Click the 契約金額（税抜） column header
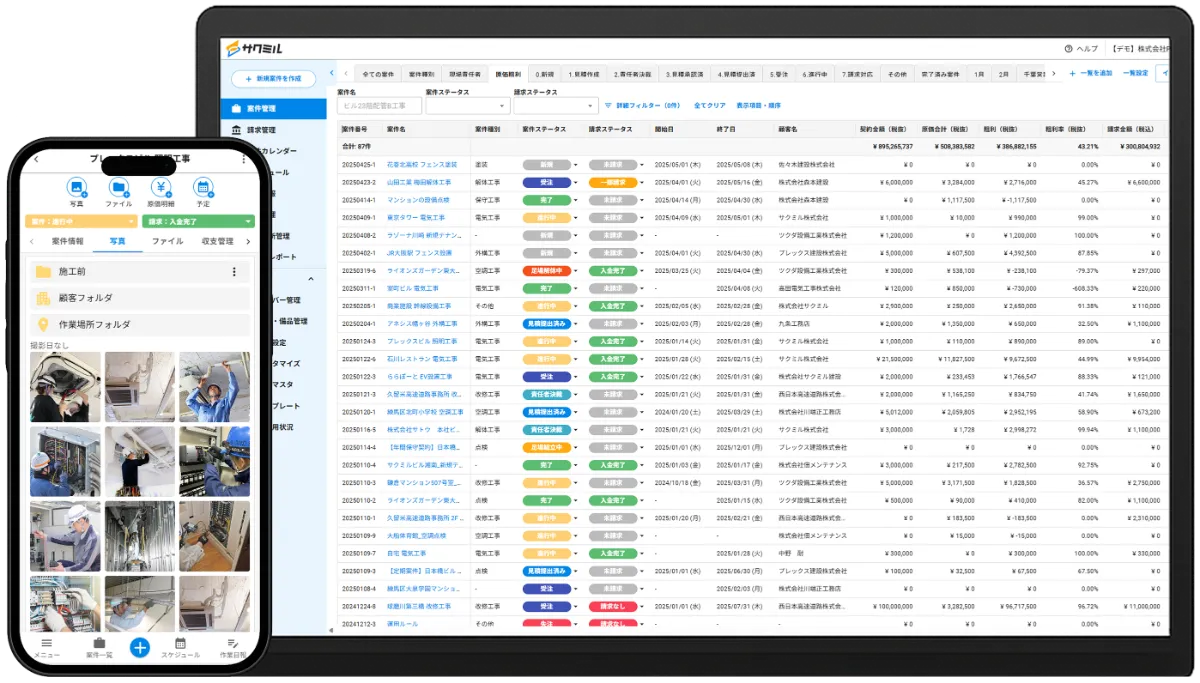The width and height of the screenshot is (1200, 683). click(885, 130)
